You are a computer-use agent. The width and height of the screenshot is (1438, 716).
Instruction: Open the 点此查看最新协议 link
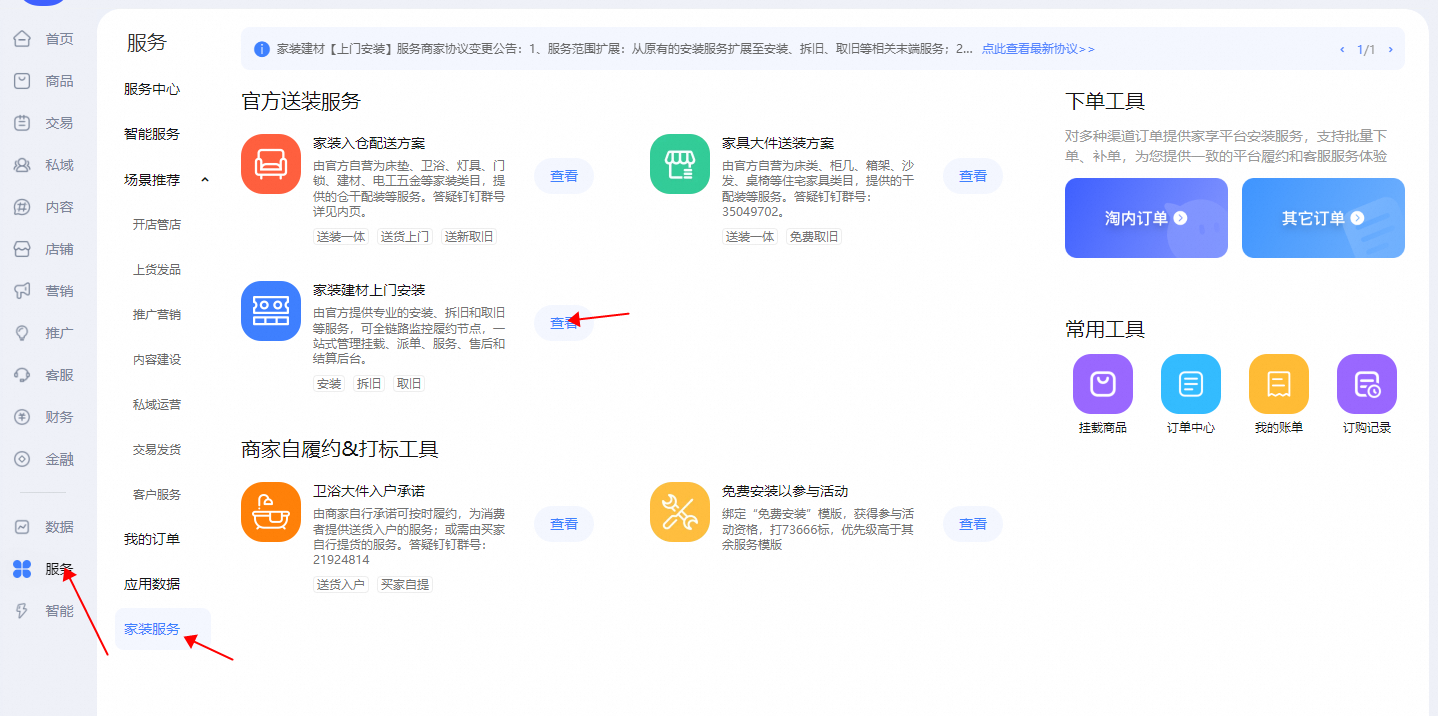[x=1038, y=49]
